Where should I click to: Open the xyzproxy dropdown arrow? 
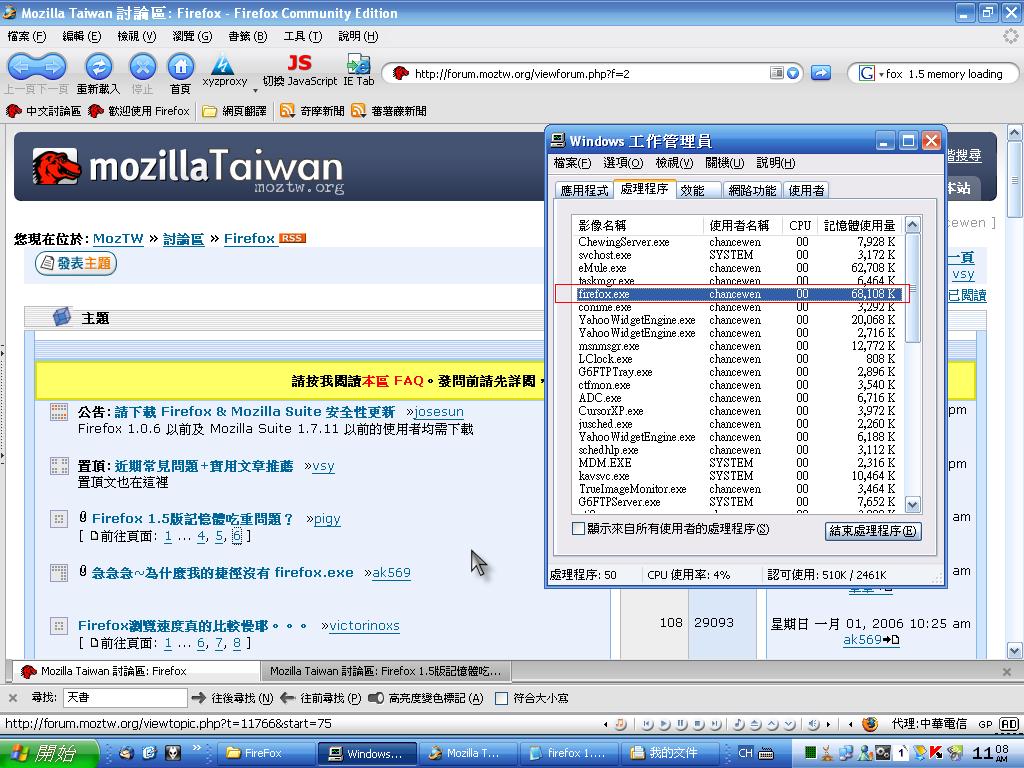click(255, 90)
